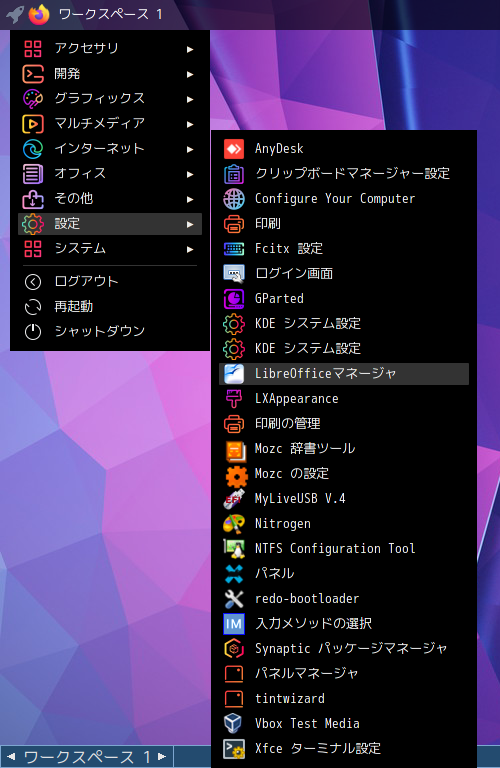
Task: Click the ワークスペース 1 label in top panel
Action: pos(111,14)
